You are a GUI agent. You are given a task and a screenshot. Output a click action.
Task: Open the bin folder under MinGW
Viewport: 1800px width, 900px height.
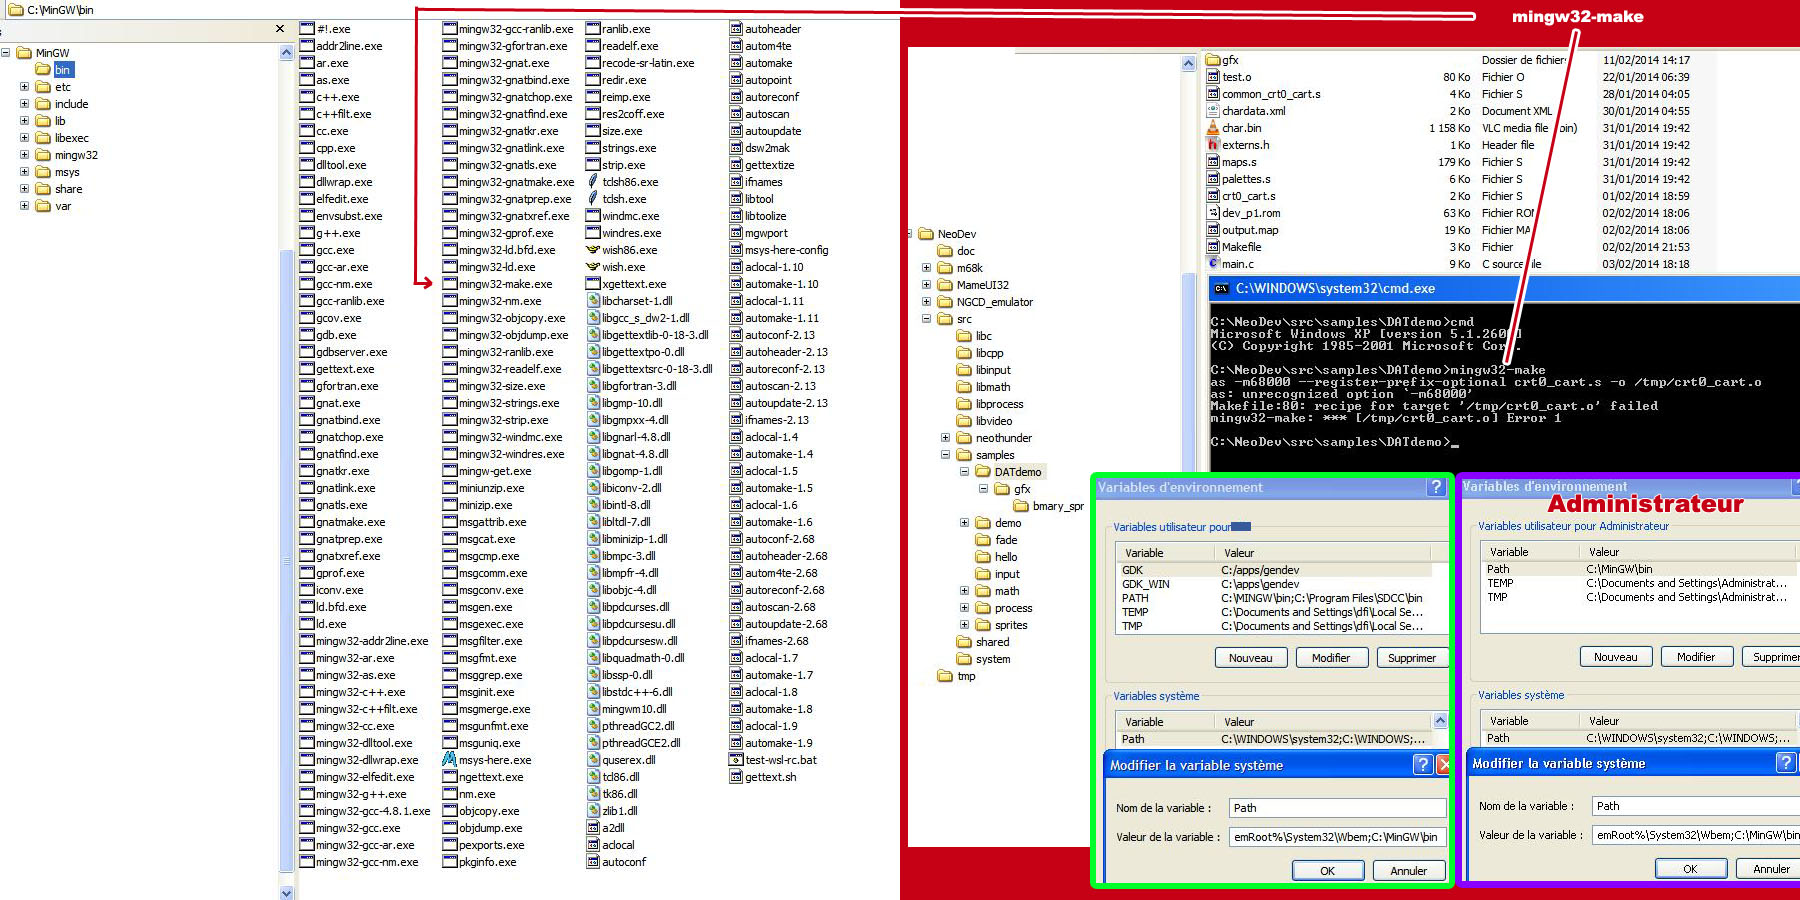(62, 70)
